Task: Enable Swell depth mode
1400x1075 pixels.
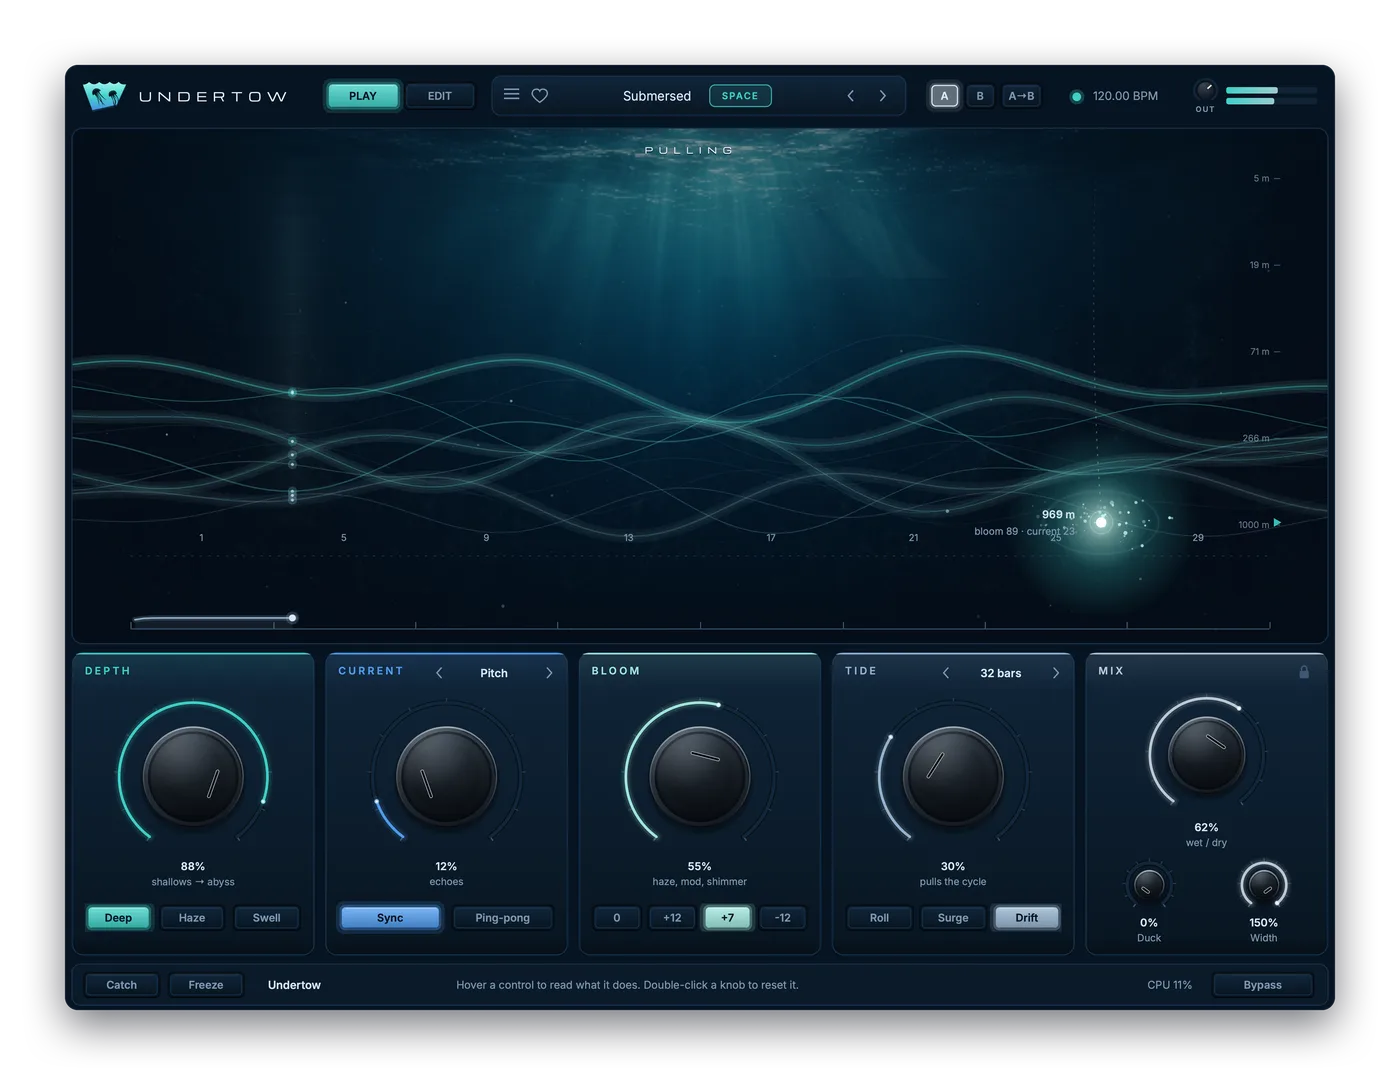Action: (266, 918)
